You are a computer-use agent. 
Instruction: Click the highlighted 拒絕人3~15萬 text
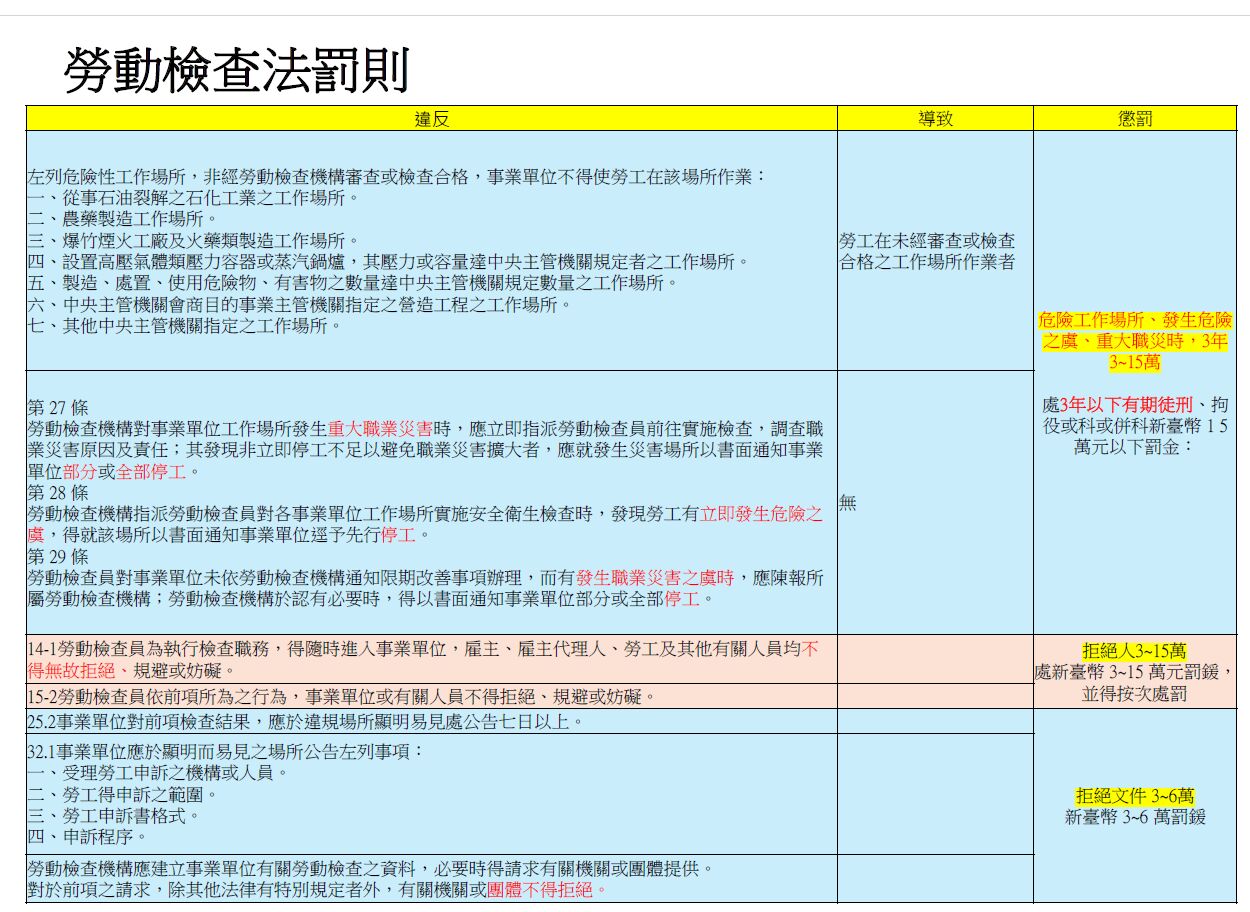[x=1134, y=651]
